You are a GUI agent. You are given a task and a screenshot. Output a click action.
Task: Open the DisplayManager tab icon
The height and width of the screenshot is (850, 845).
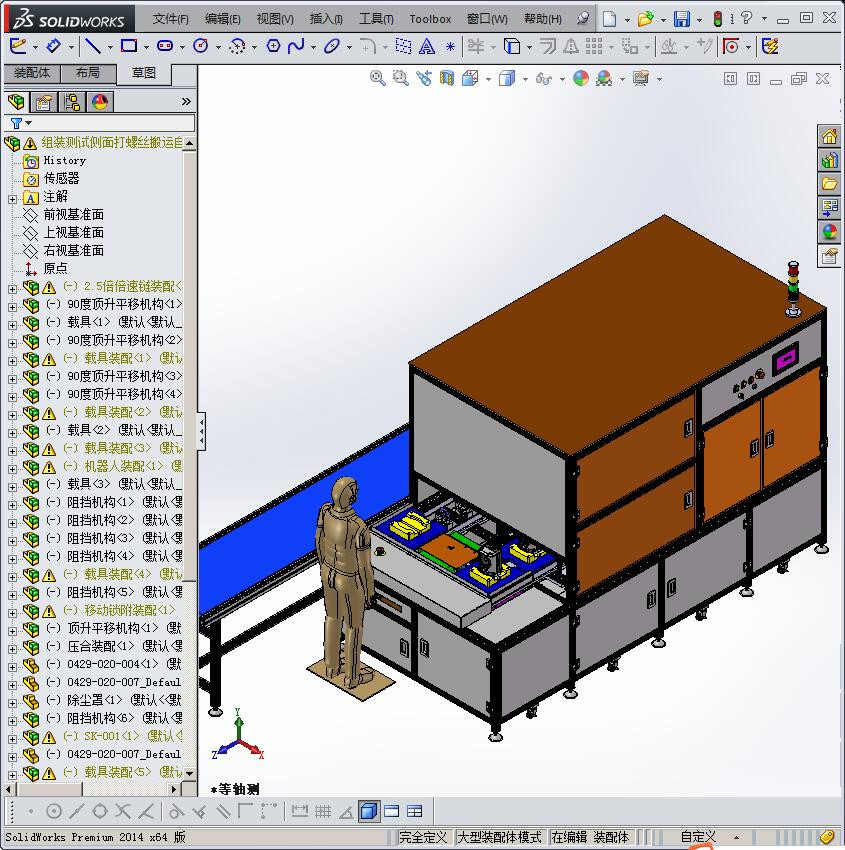[100, 102]
